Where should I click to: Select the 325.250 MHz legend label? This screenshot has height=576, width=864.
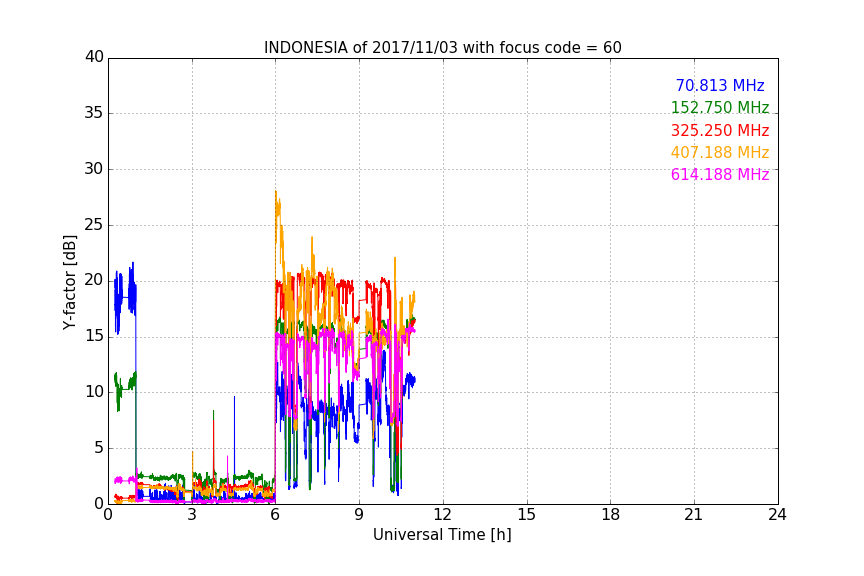point(720,130)
